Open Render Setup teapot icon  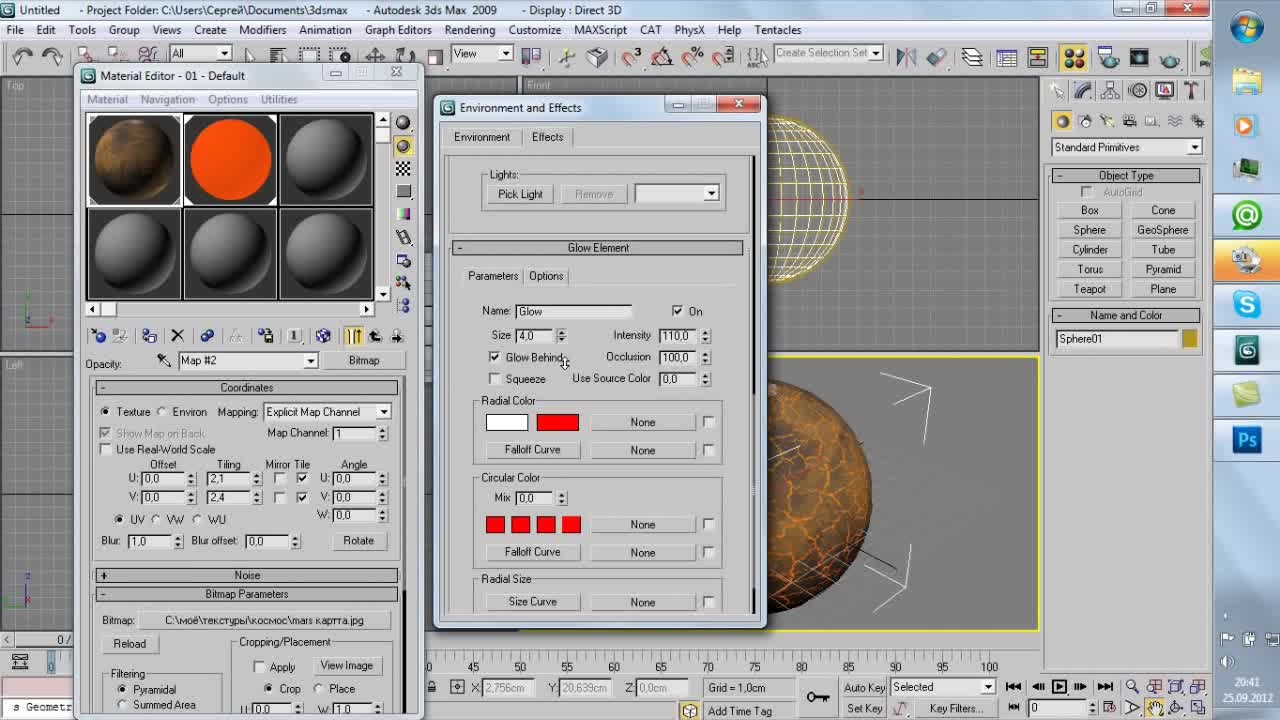click(x=1108, y=57)
